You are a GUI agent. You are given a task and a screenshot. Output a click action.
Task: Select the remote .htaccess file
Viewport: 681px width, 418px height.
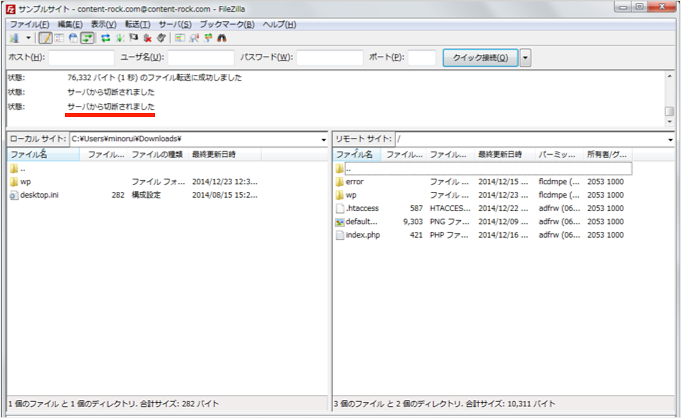362,209
